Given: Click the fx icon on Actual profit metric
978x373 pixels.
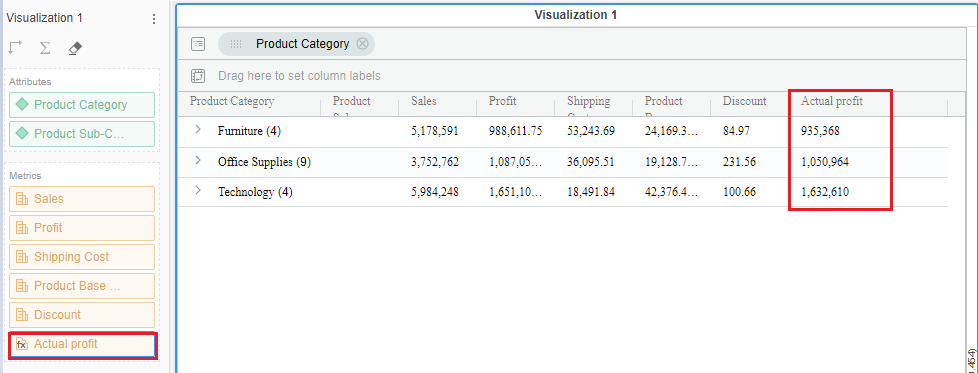Looking at the screenshot, I should coord(22,344).
